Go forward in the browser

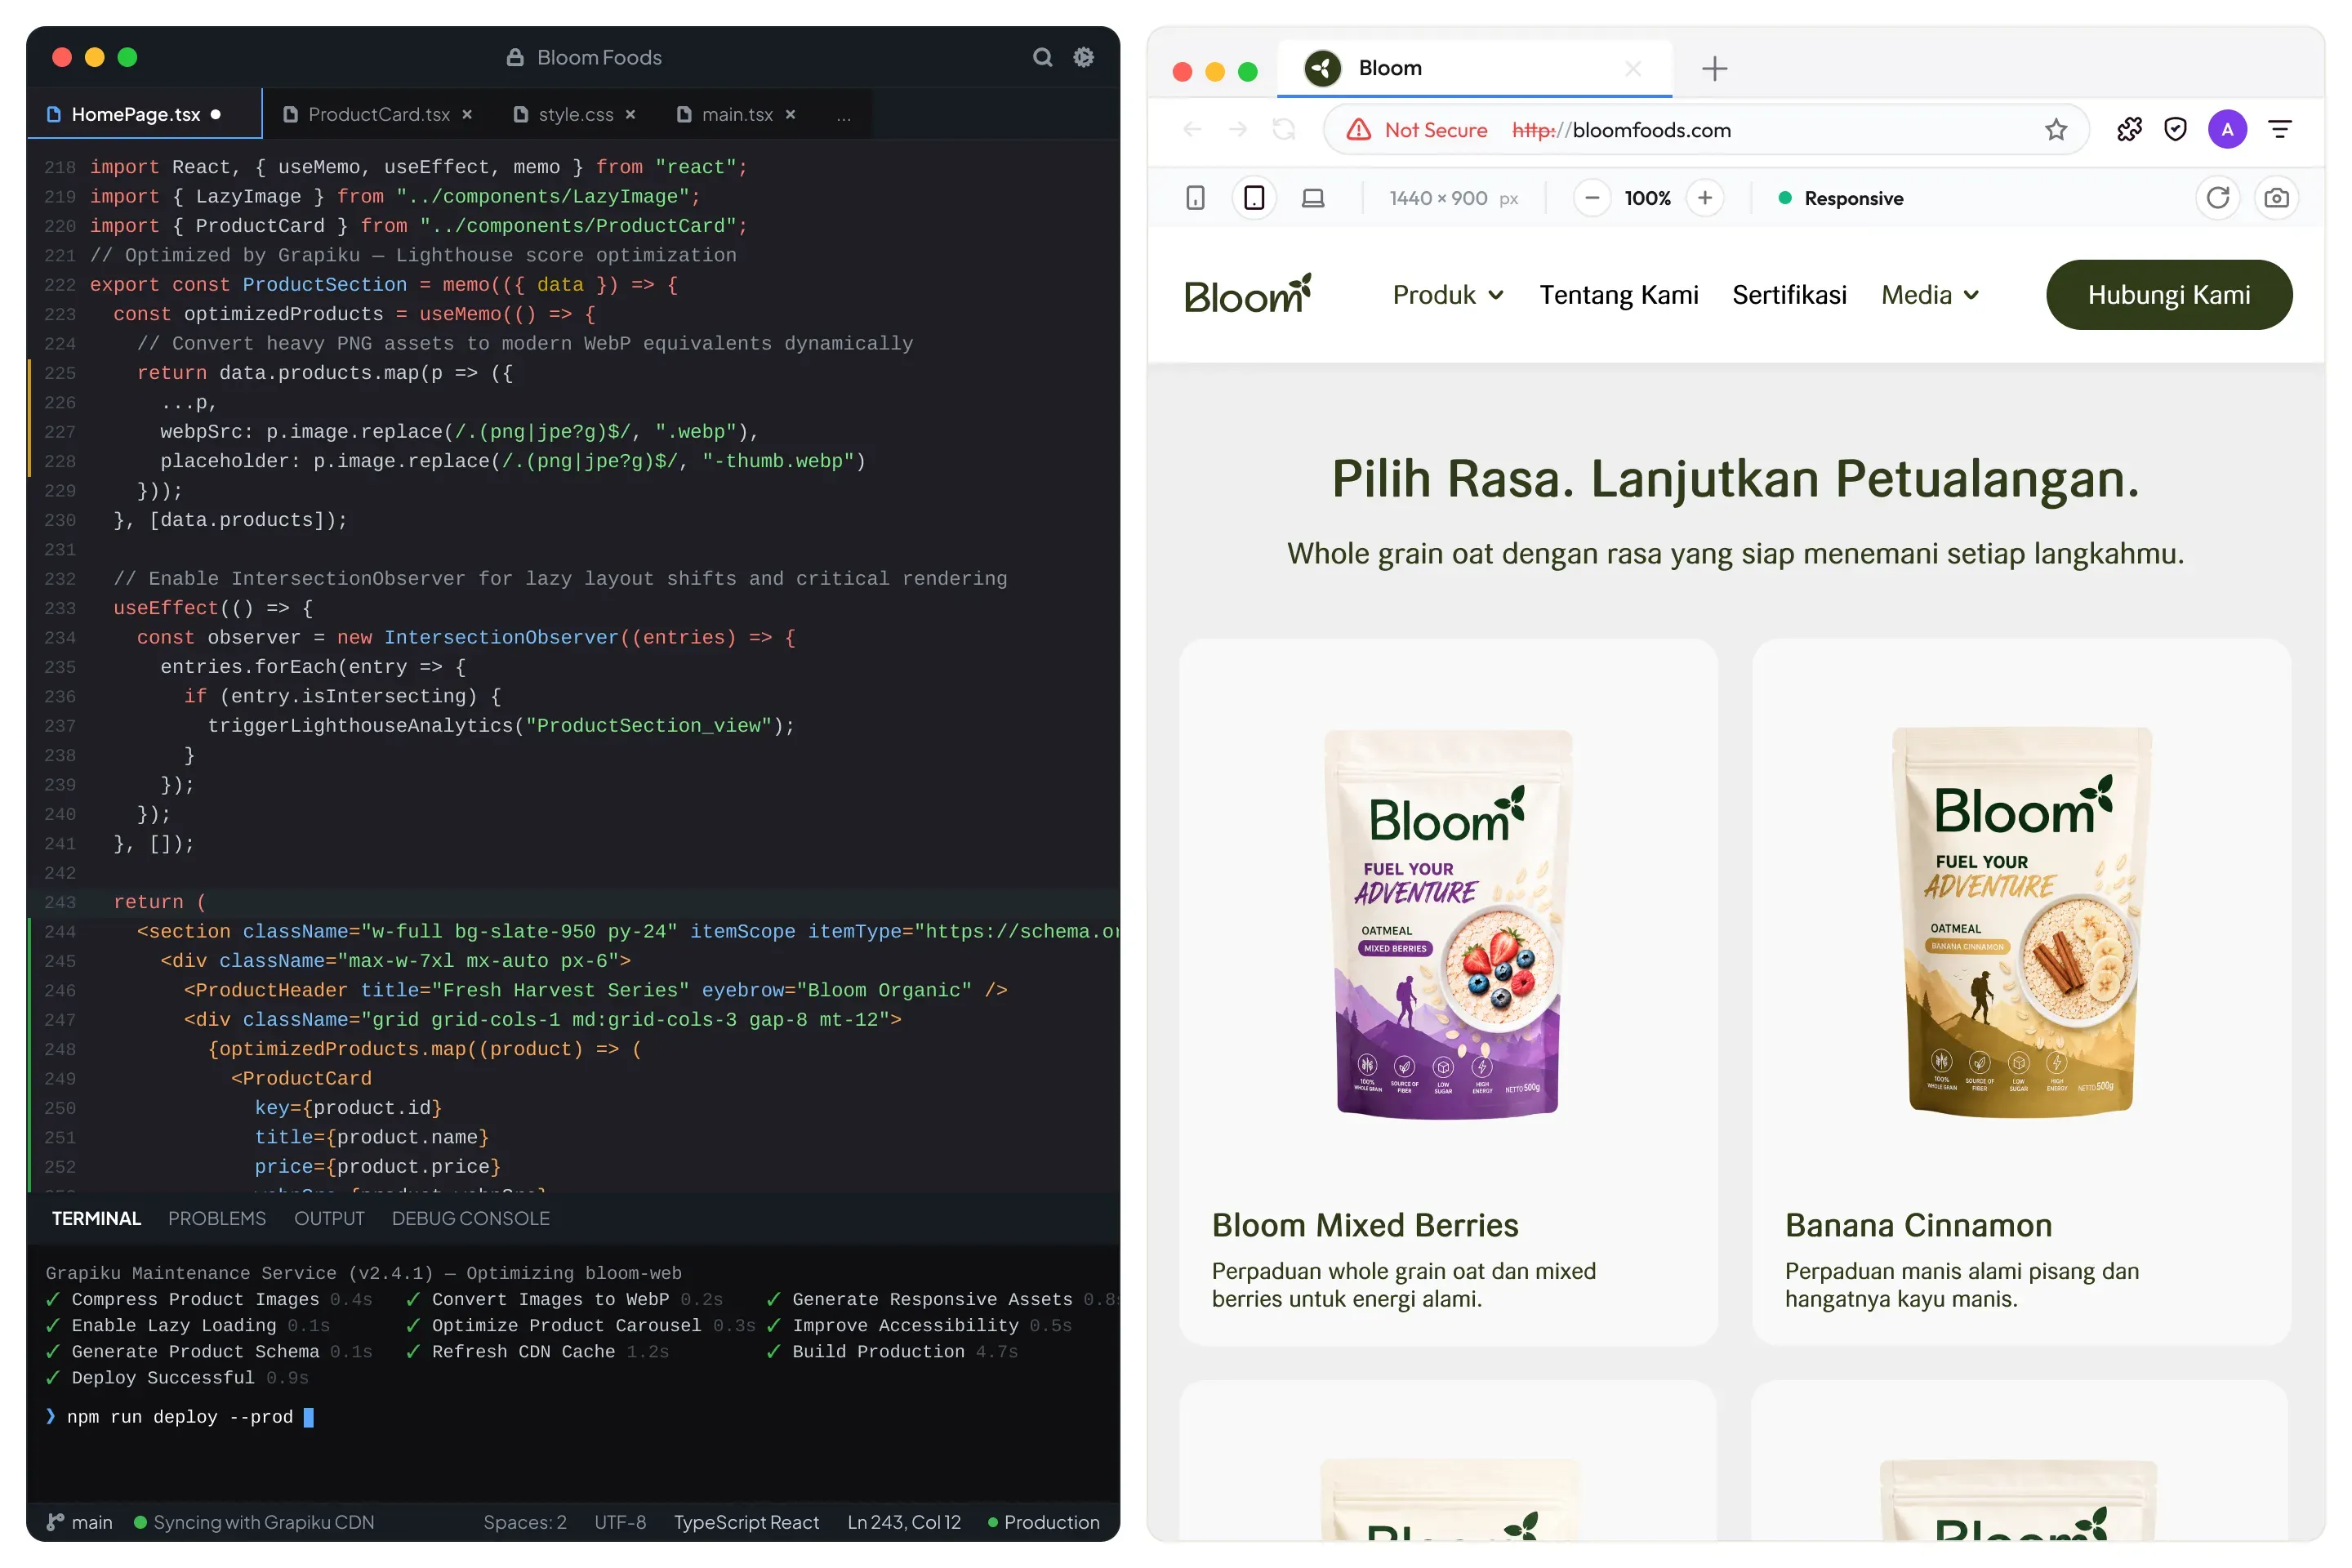coord(1238,129)
